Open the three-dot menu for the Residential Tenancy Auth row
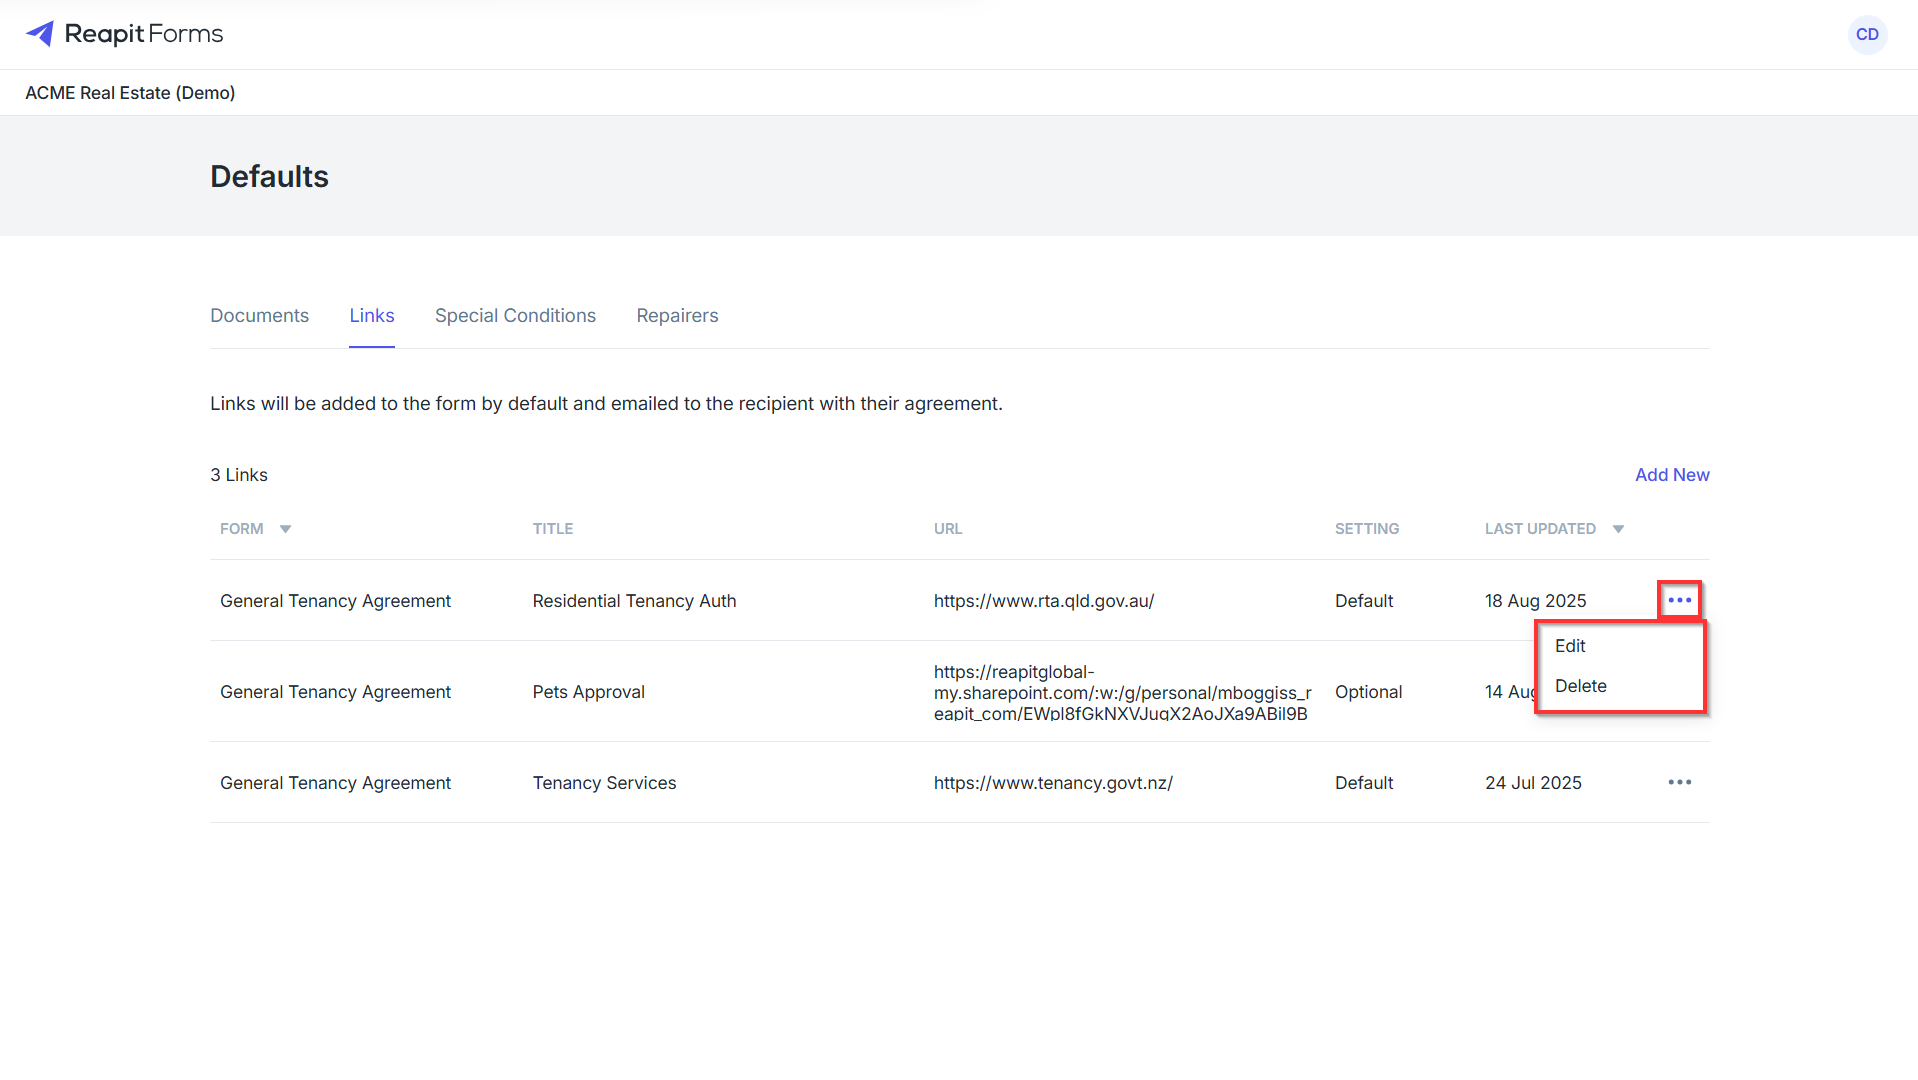The image size is (1918, 1080). tap(1679, 600)
